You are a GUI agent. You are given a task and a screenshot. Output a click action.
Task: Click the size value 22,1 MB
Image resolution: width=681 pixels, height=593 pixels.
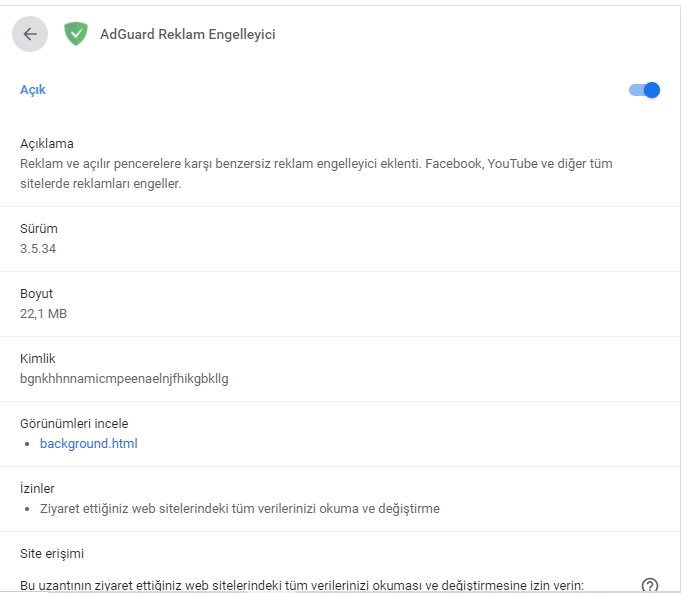point(43,313)
